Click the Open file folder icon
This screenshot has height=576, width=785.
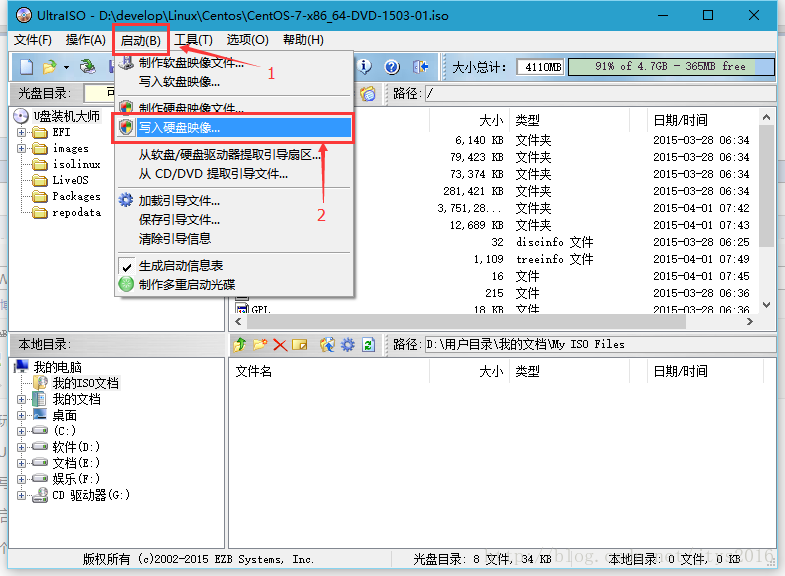pos(49,67)
